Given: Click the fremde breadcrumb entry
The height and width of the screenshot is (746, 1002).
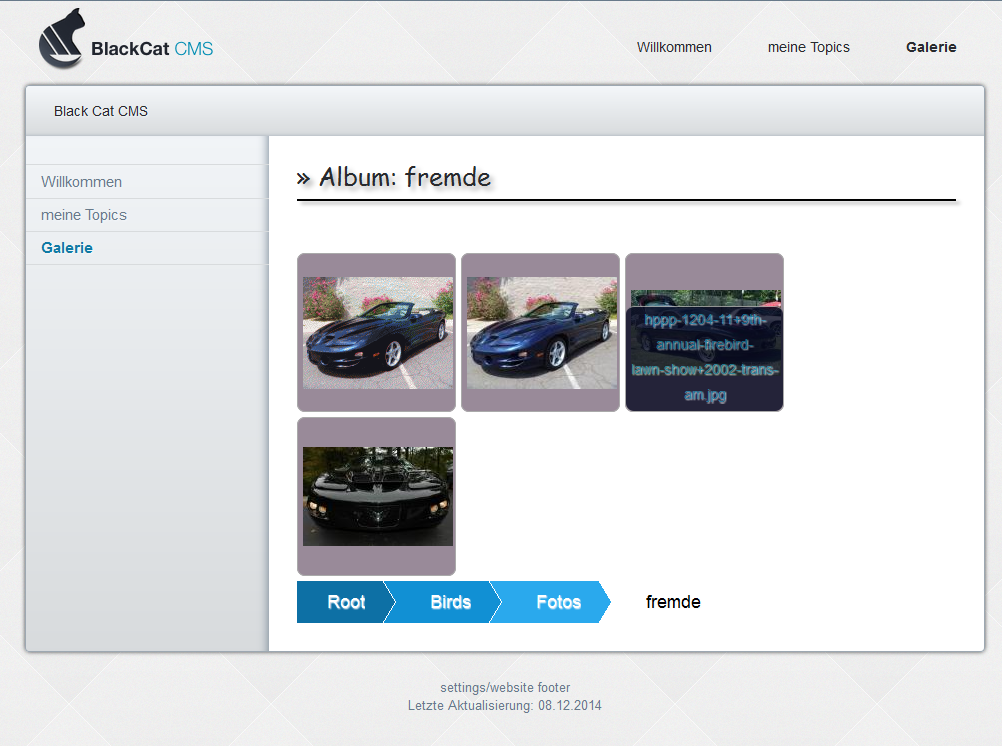Looking at the screenshot, I should pos(673,602).
